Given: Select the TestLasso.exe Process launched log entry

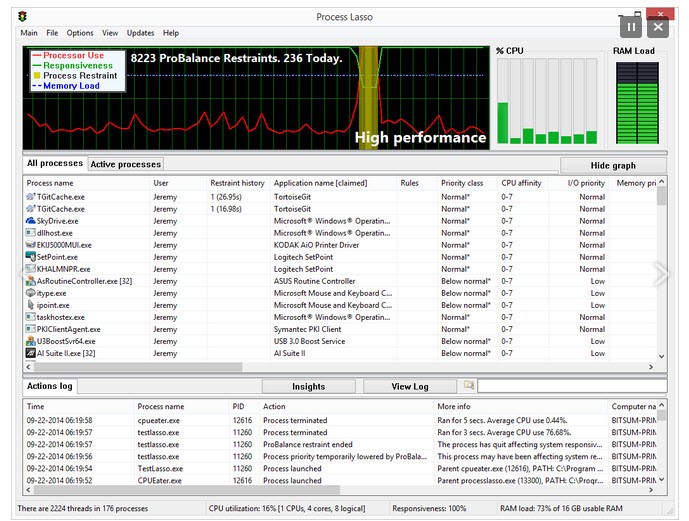Looking at the screenshot, I should pos(341,469).
